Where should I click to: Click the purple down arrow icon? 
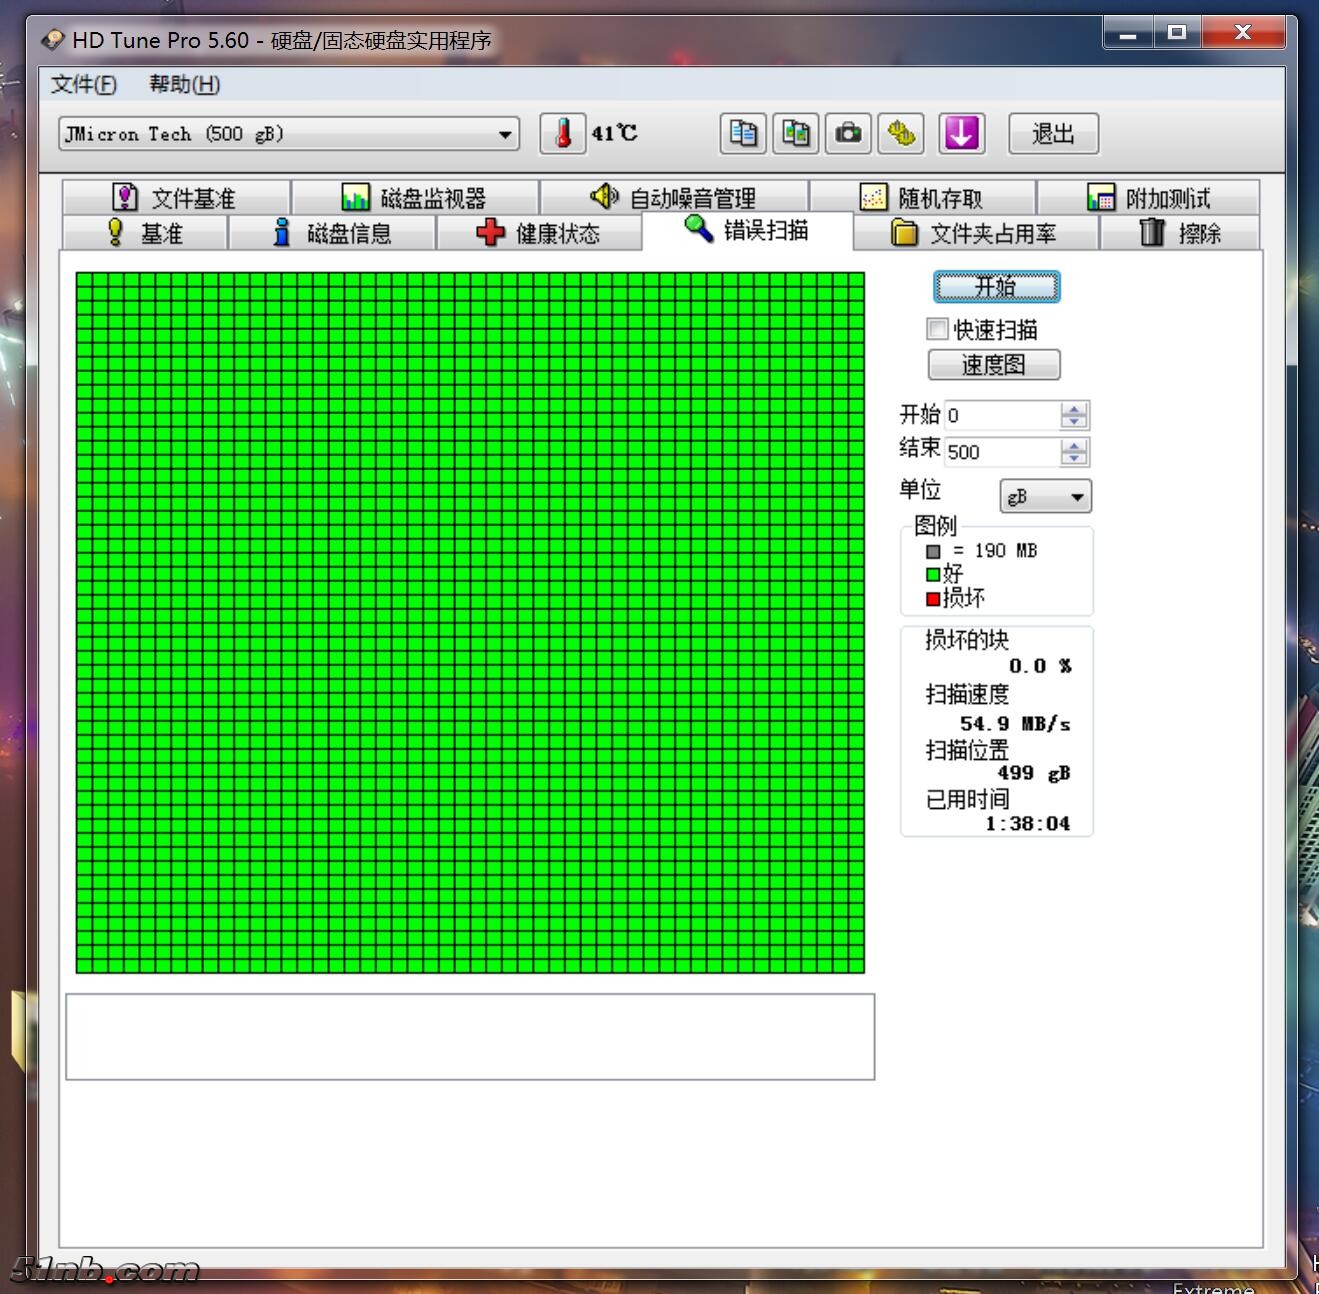(961, 134)
